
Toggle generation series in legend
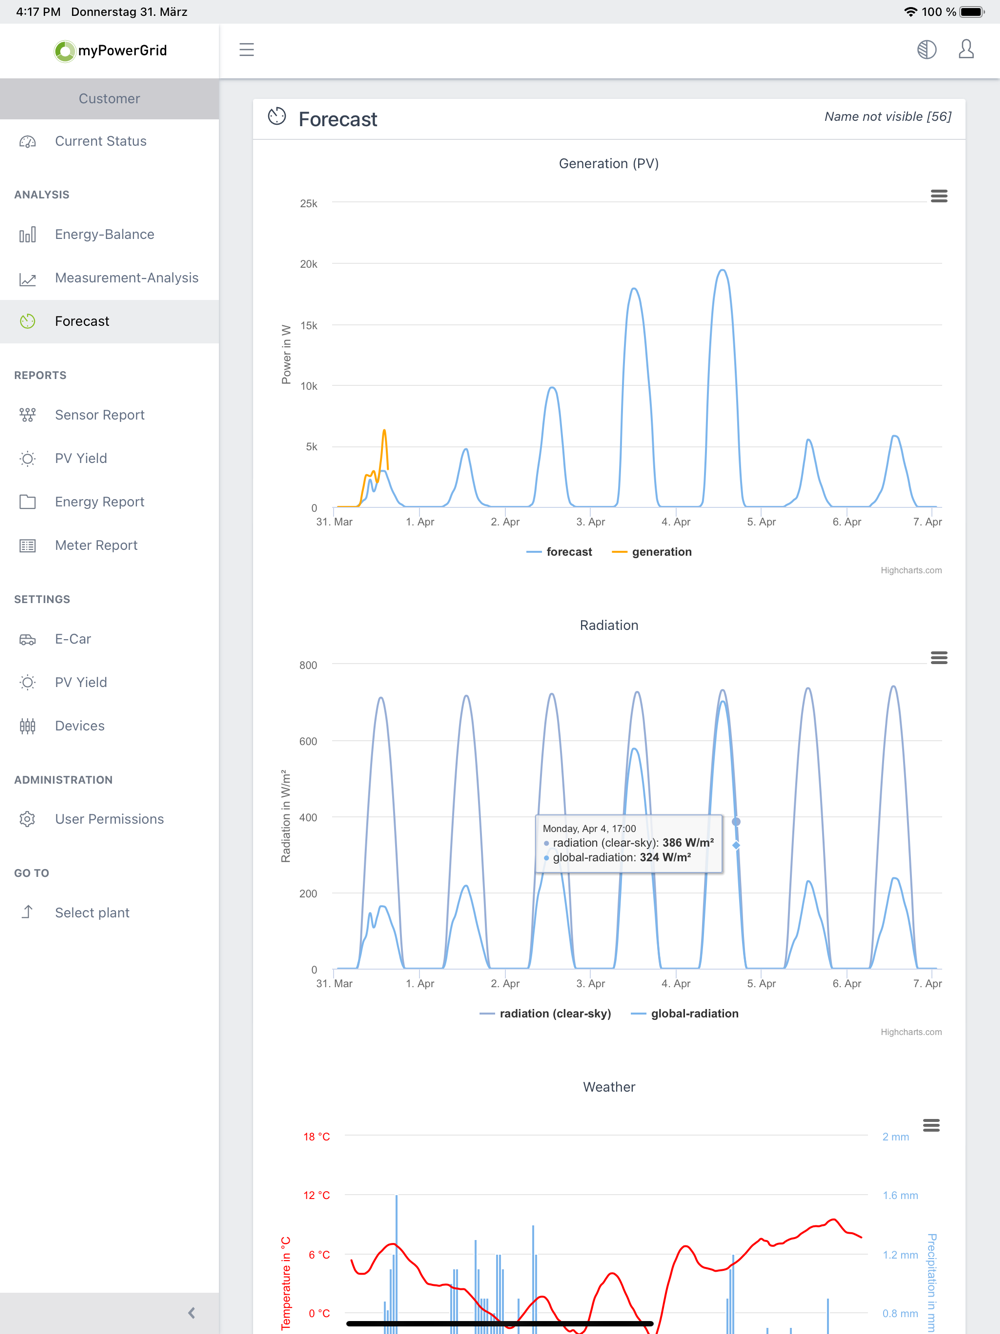click(x=652, y=552)
